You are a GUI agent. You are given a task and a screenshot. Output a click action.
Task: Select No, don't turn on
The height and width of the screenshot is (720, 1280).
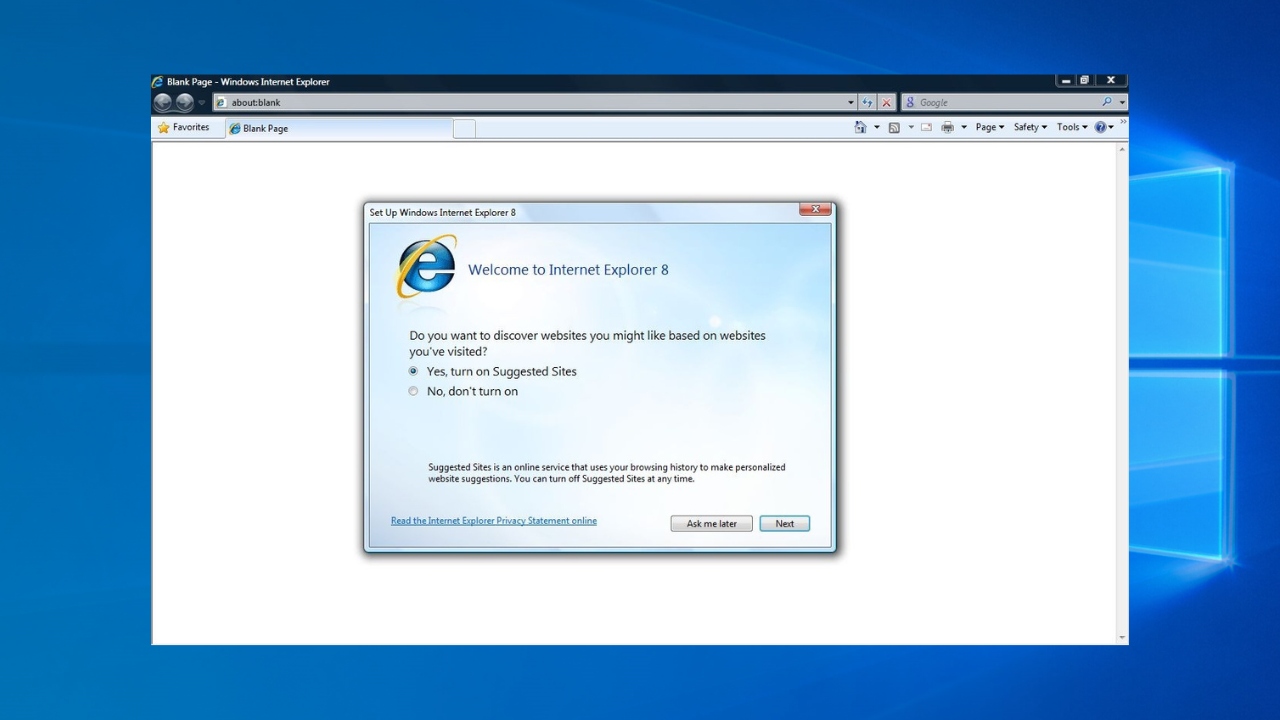pyautogui.click(x=463, y=391)
